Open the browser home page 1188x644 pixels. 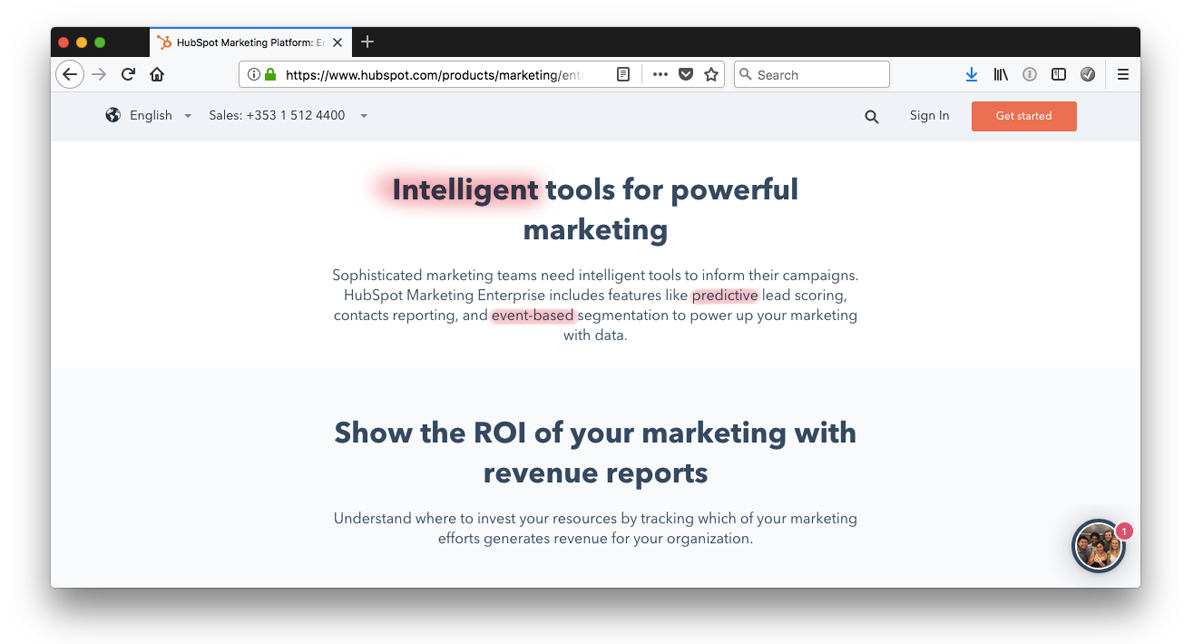[x=157, y=74]
